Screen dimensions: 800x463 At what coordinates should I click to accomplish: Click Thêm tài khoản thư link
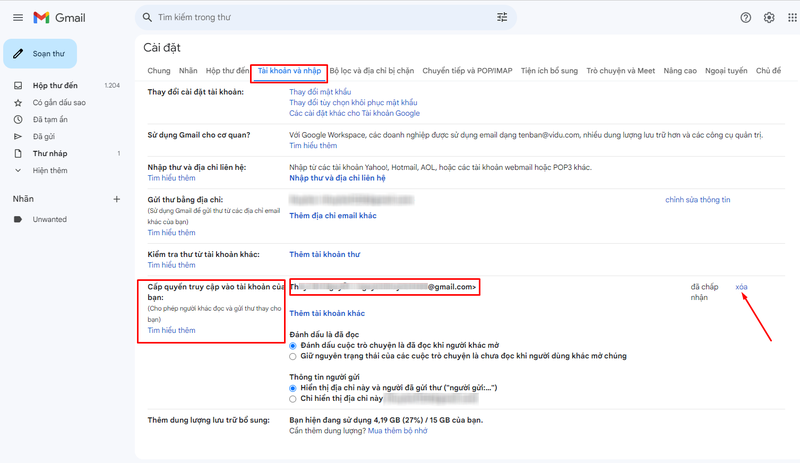pos(324,254)
